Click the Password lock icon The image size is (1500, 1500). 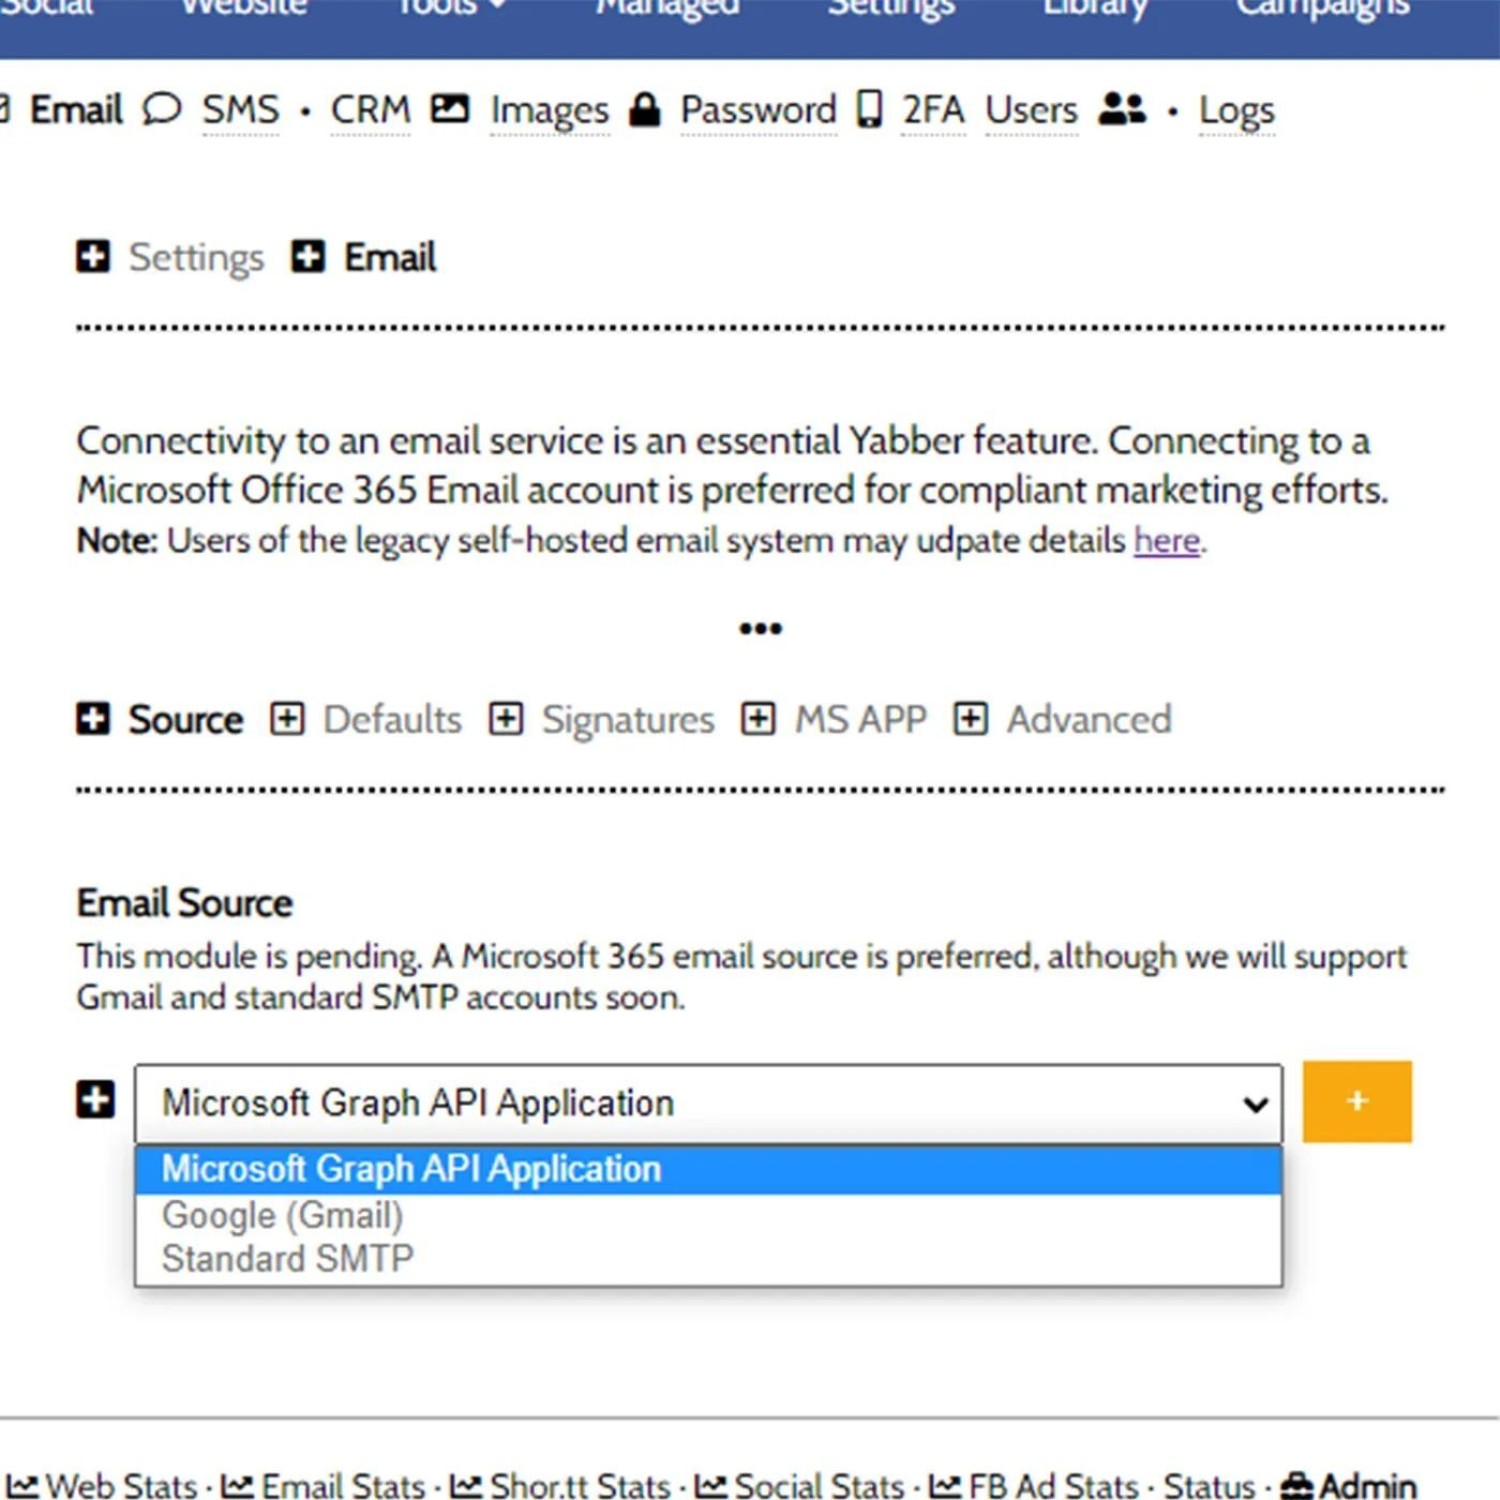coord(645,109)
